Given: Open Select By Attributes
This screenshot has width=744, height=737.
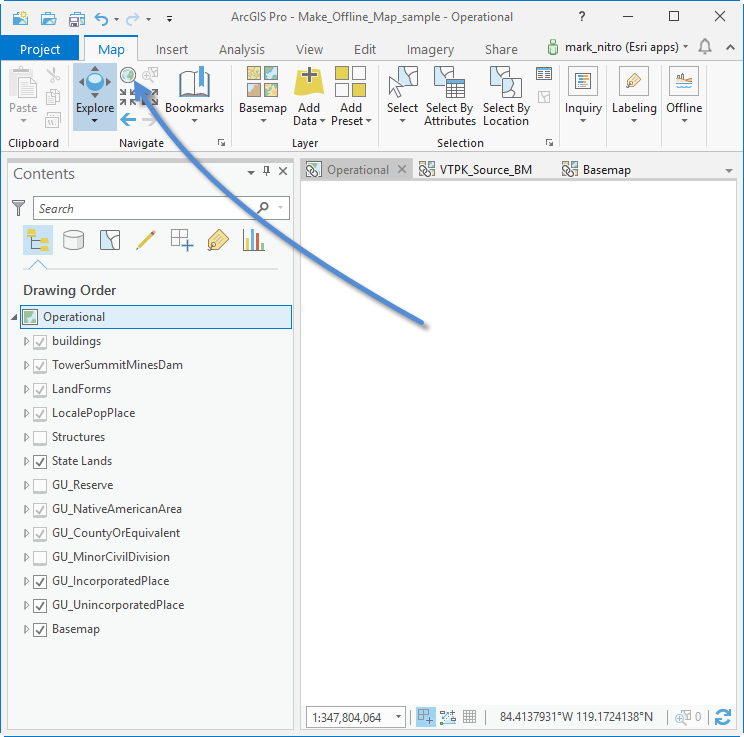Looking at the screenshot, I should [450, 97].
